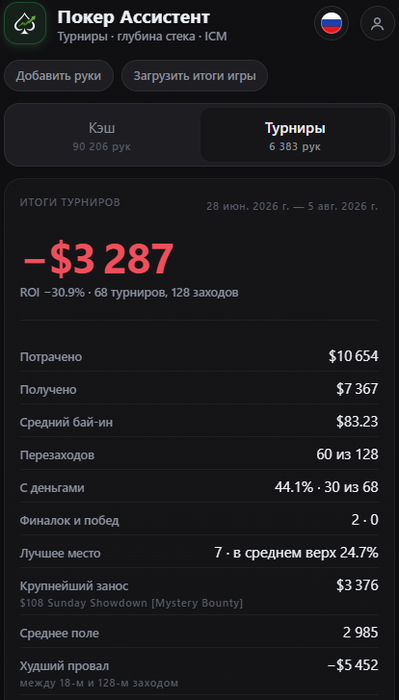Switch to the Кэш tab

tap(102, 135)
